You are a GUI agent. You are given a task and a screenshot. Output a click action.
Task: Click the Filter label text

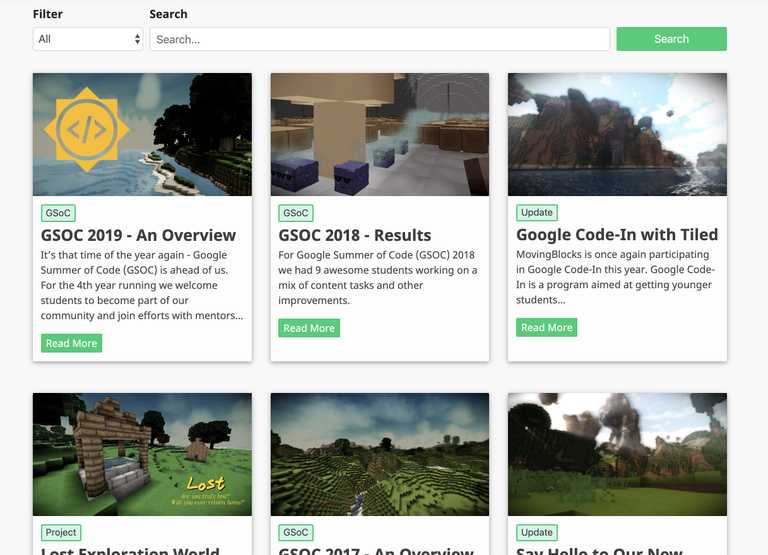coord(48,14)
